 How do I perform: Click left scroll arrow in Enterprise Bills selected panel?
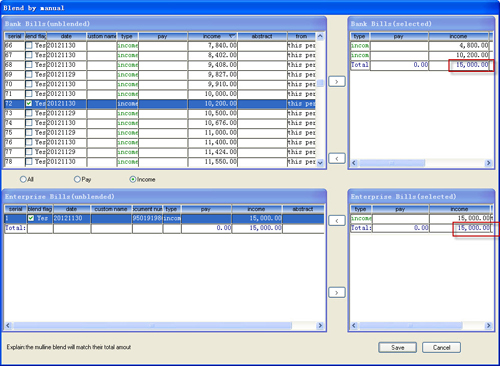[354, 325]
